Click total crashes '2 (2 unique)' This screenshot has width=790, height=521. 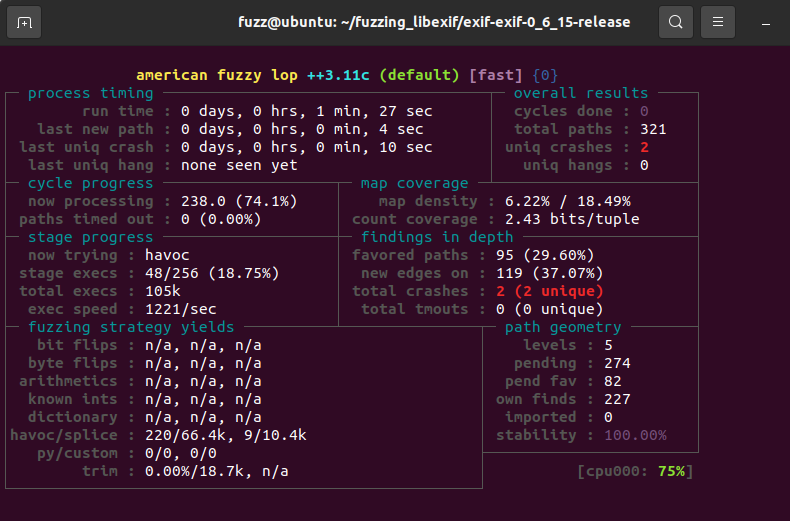[550, 291]
